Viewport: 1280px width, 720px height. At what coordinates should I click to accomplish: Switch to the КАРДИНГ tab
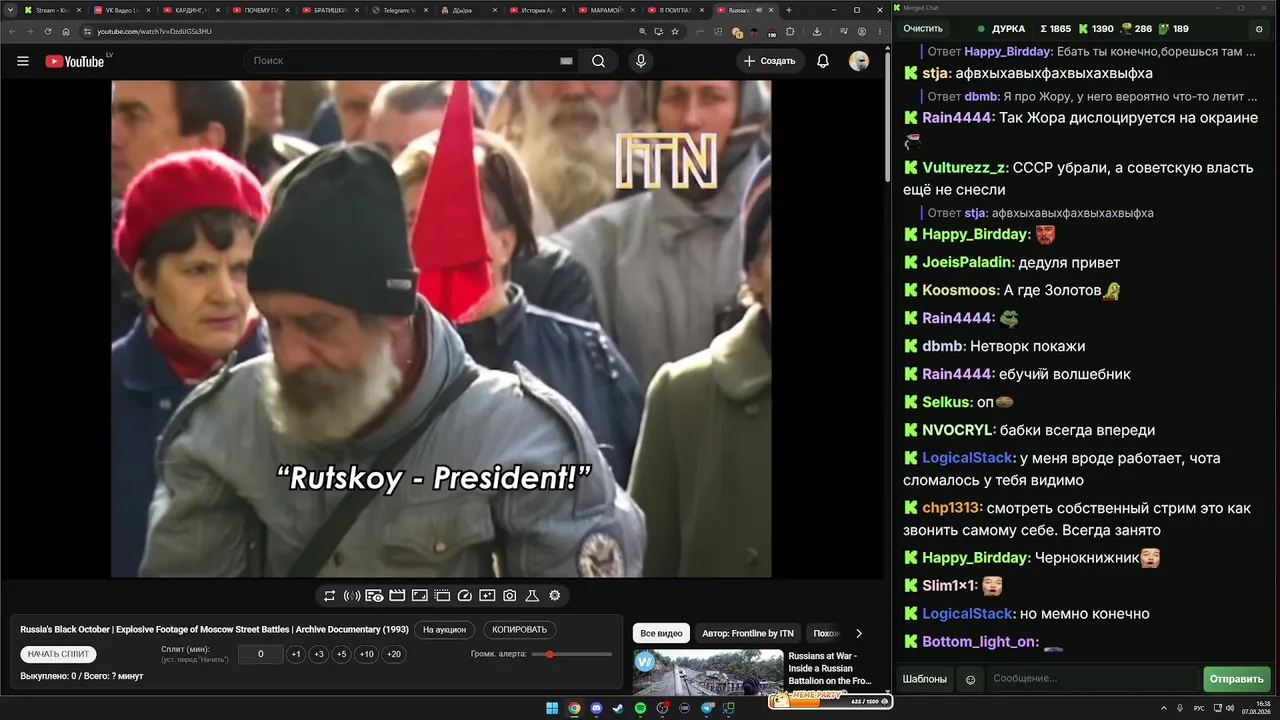coord(192,10)
